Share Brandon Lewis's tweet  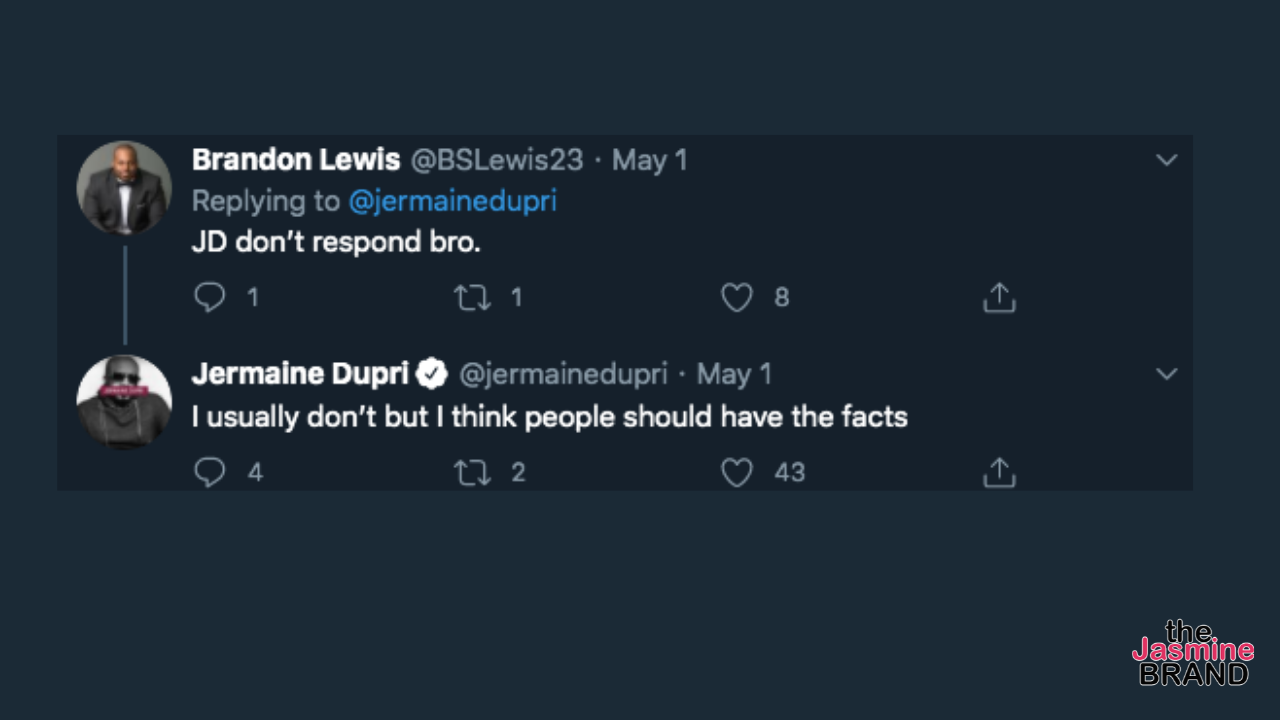[999, 297]
